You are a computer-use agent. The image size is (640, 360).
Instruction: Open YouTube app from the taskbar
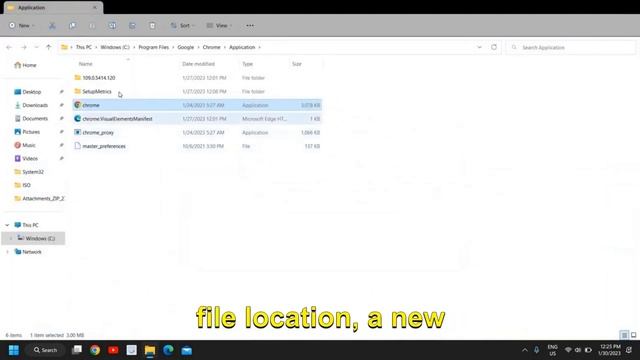pyautogui.click(x=113, y=350)
